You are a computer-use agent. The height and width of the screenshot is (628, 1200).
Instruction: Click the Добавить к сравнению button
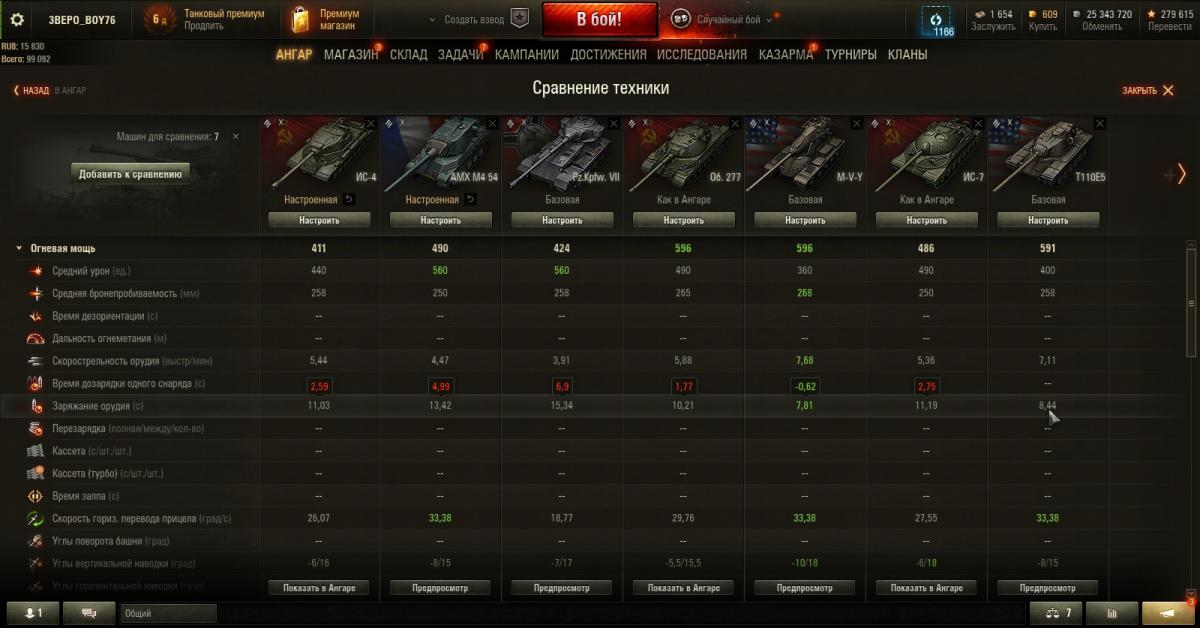pos(130,174)
